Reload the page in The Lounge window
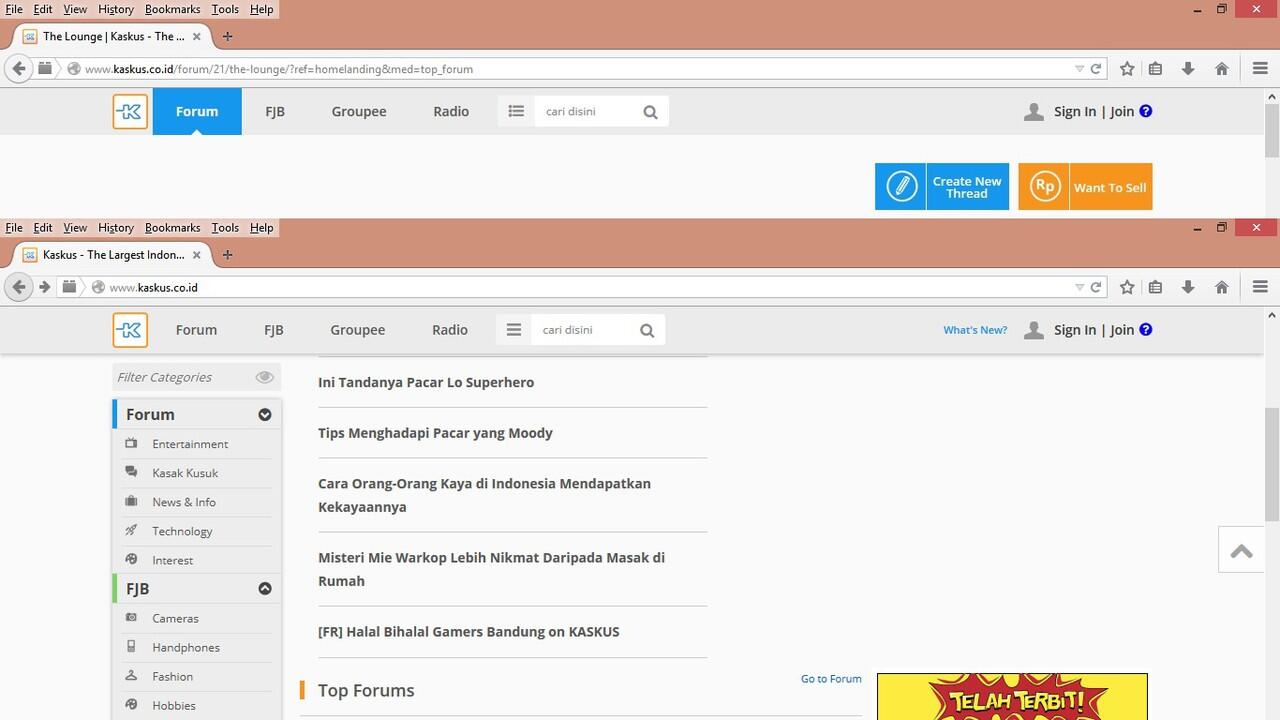The image size is (1280, 720). click(1096, 69)
